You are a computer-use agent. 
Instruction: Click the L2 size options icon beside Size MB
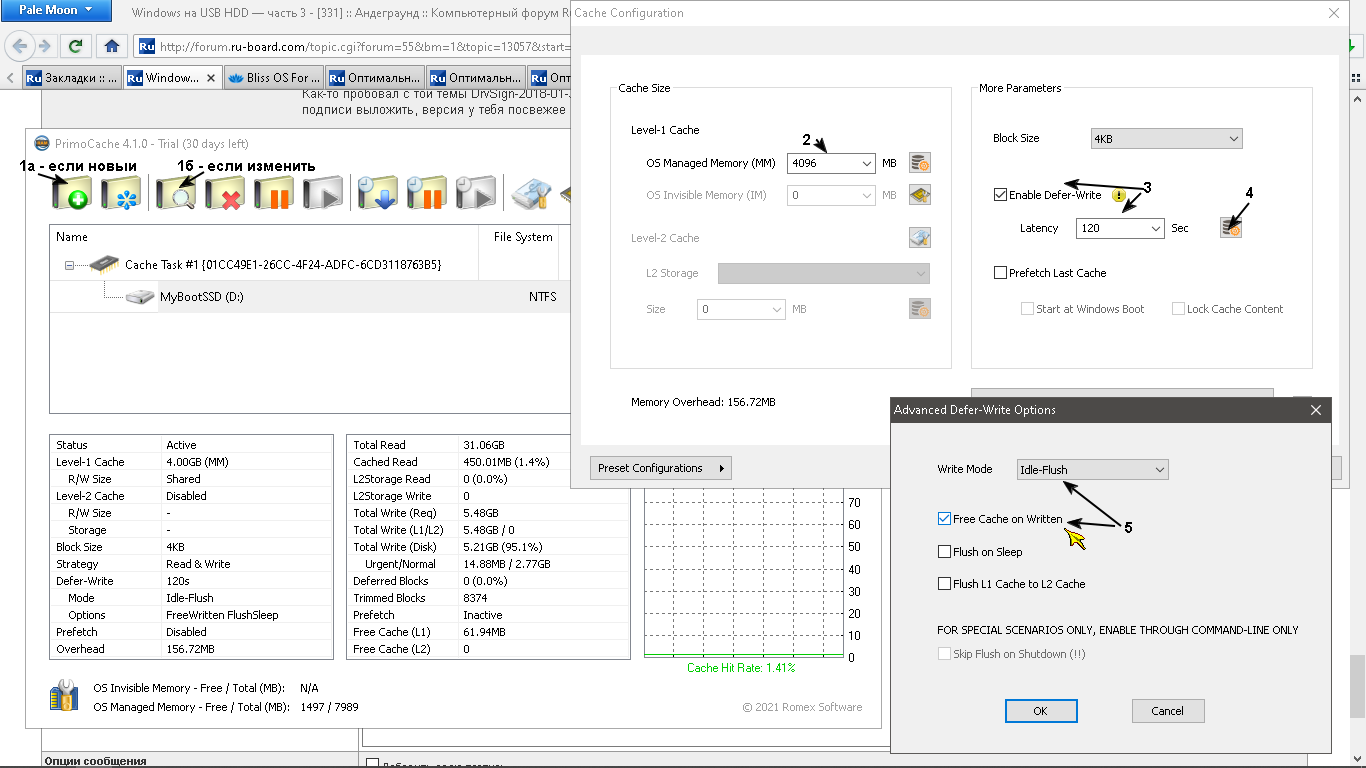[920, 310]
